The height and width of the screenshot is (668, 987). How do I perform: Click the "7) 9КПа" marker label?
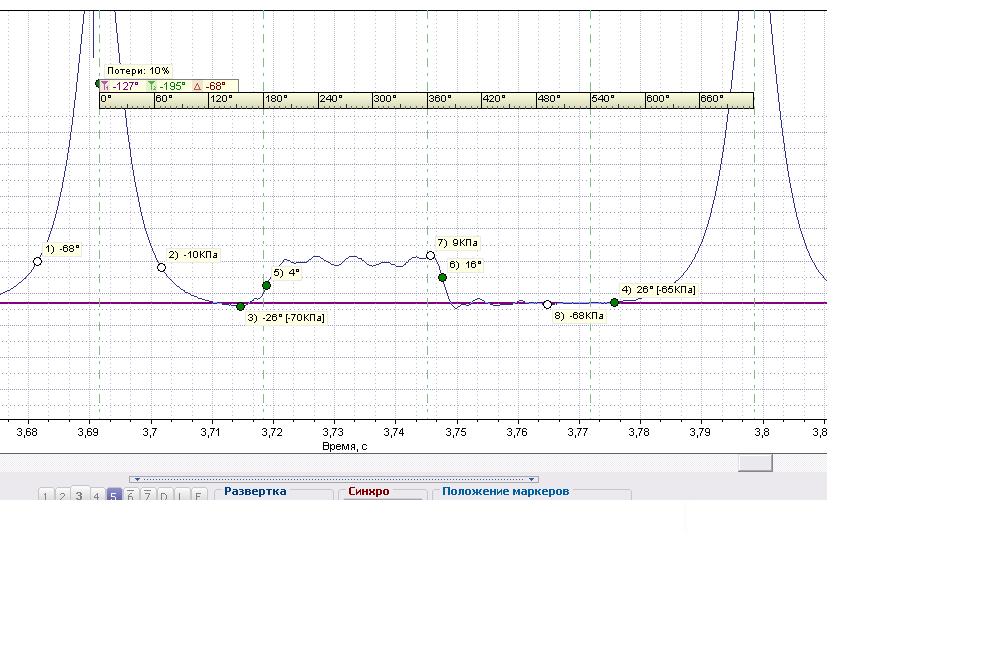tap(458, 242)
